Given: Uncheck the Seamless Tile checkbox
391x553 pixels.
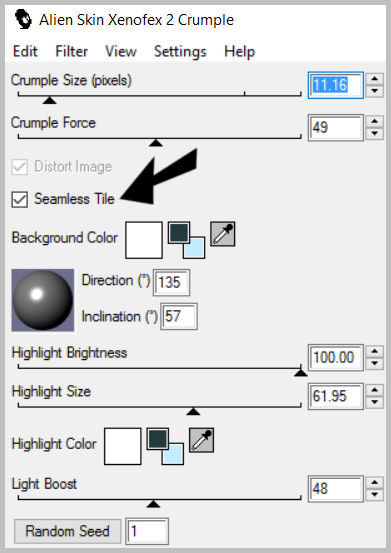Looking at the screenshot, I should pyautogui.click(x=19, y=199).
